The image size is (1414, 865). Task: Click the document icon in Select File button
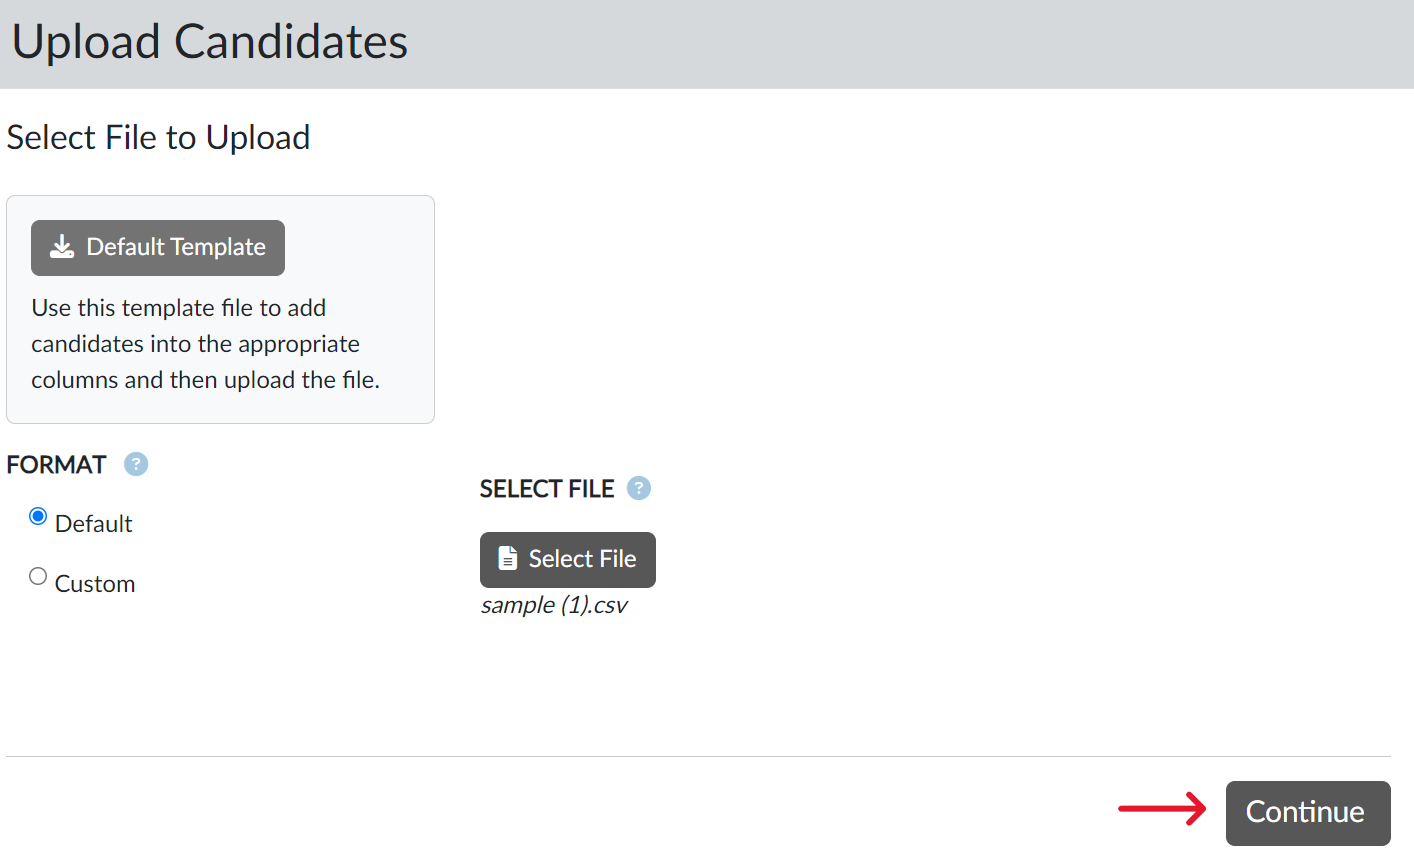click(x=508, y=558)
